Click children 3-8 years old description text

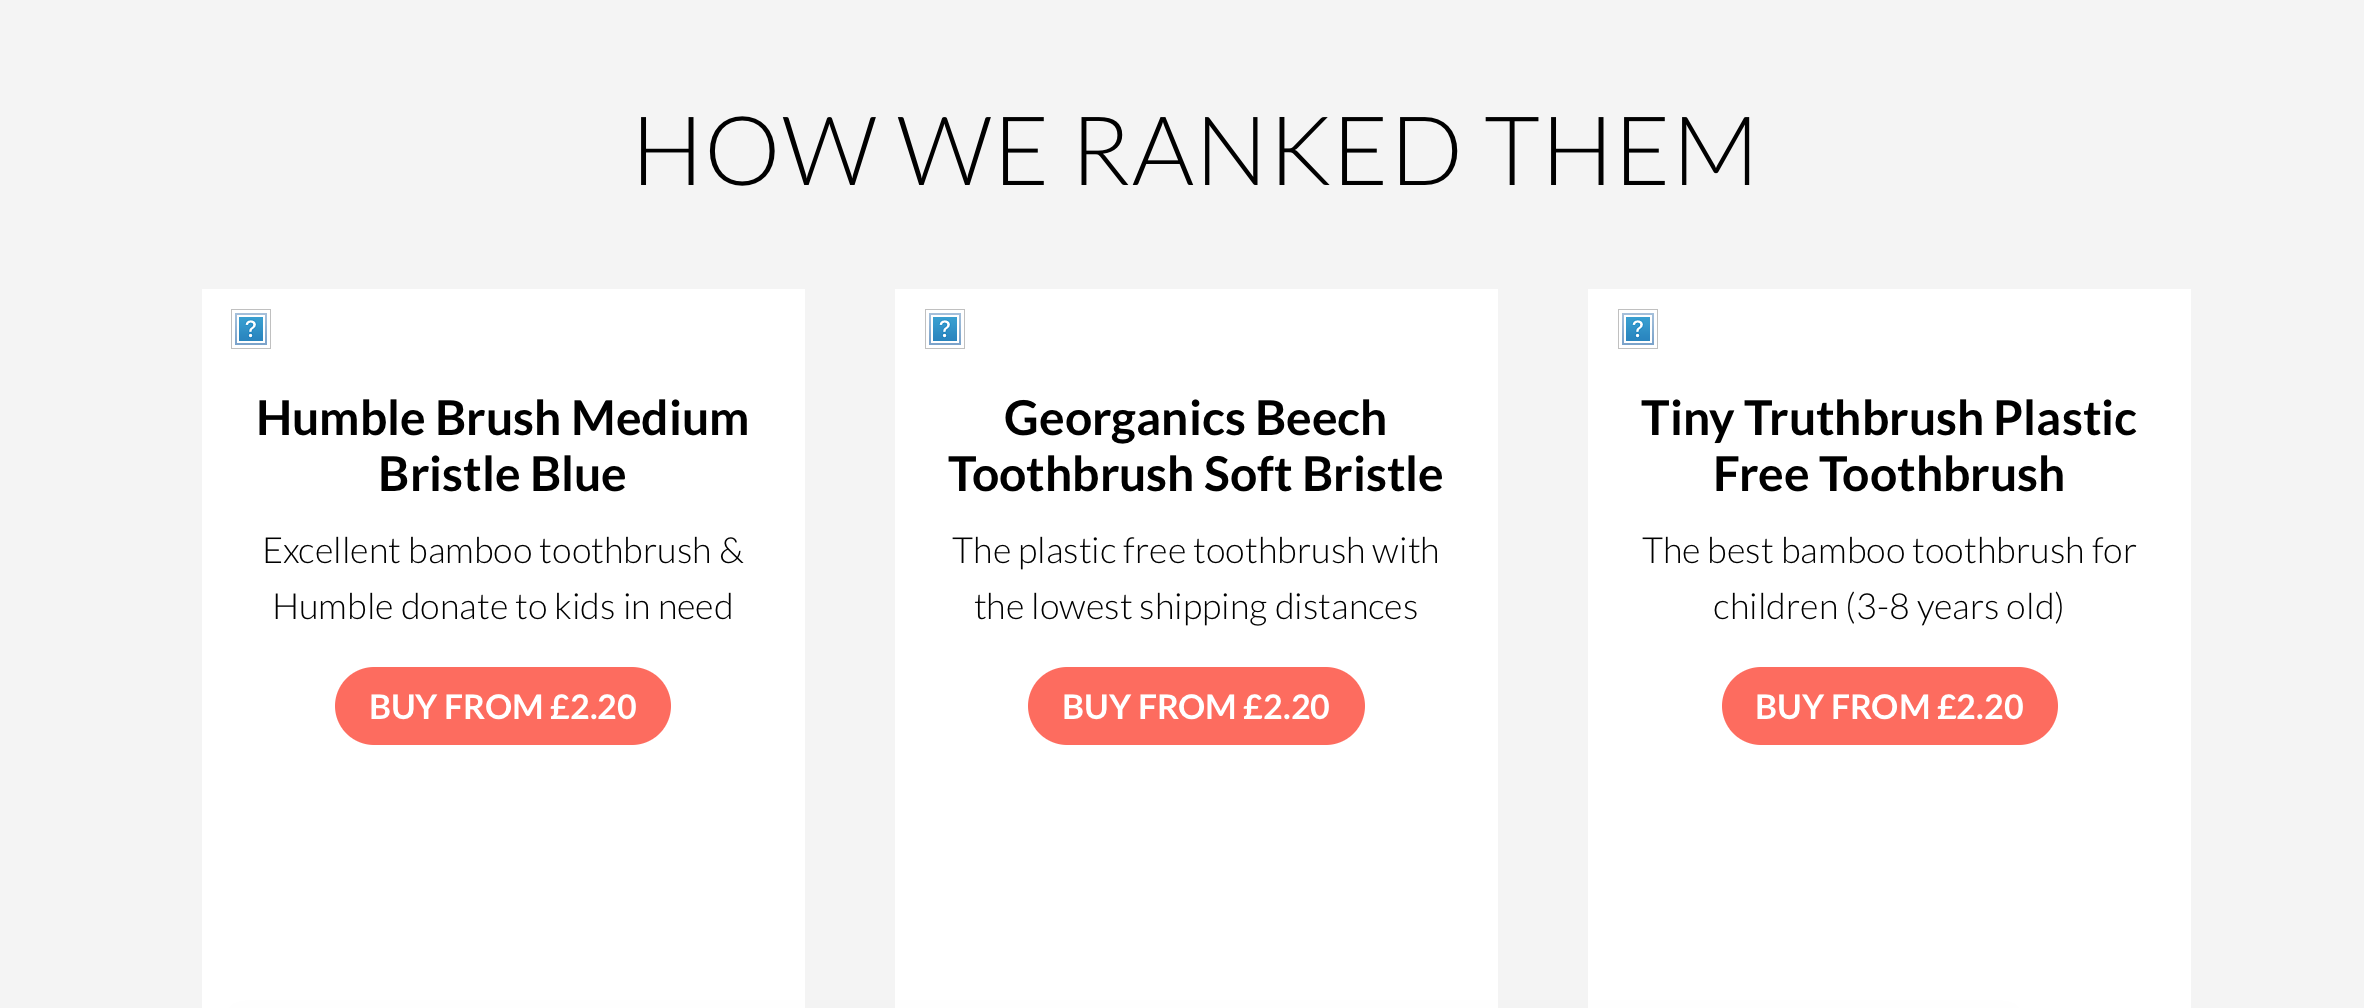tap(1888, 607)
